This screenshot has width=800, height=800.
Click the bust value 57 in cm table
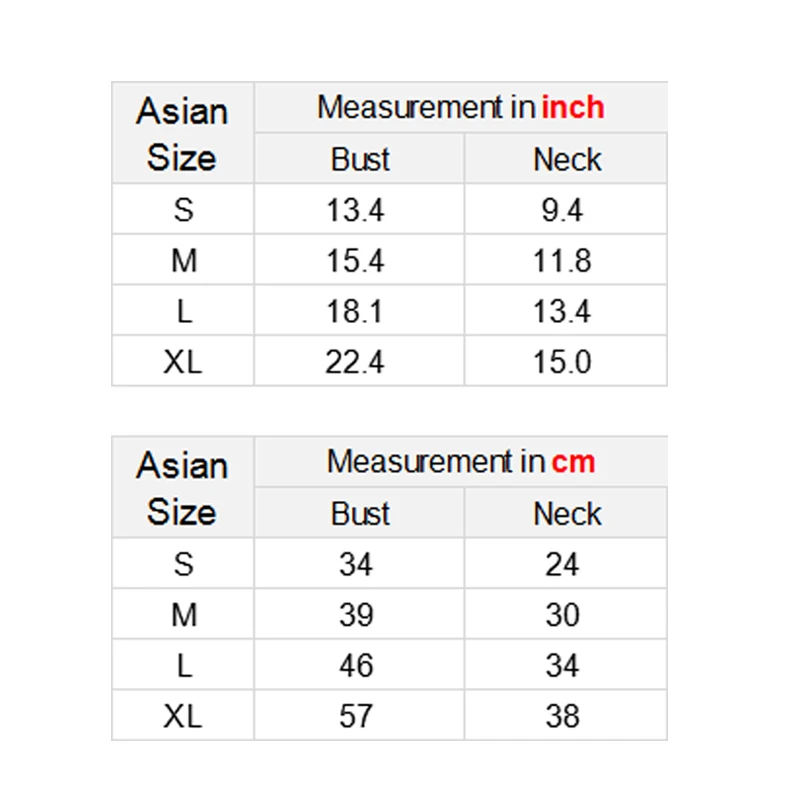(x=356, y=716)
